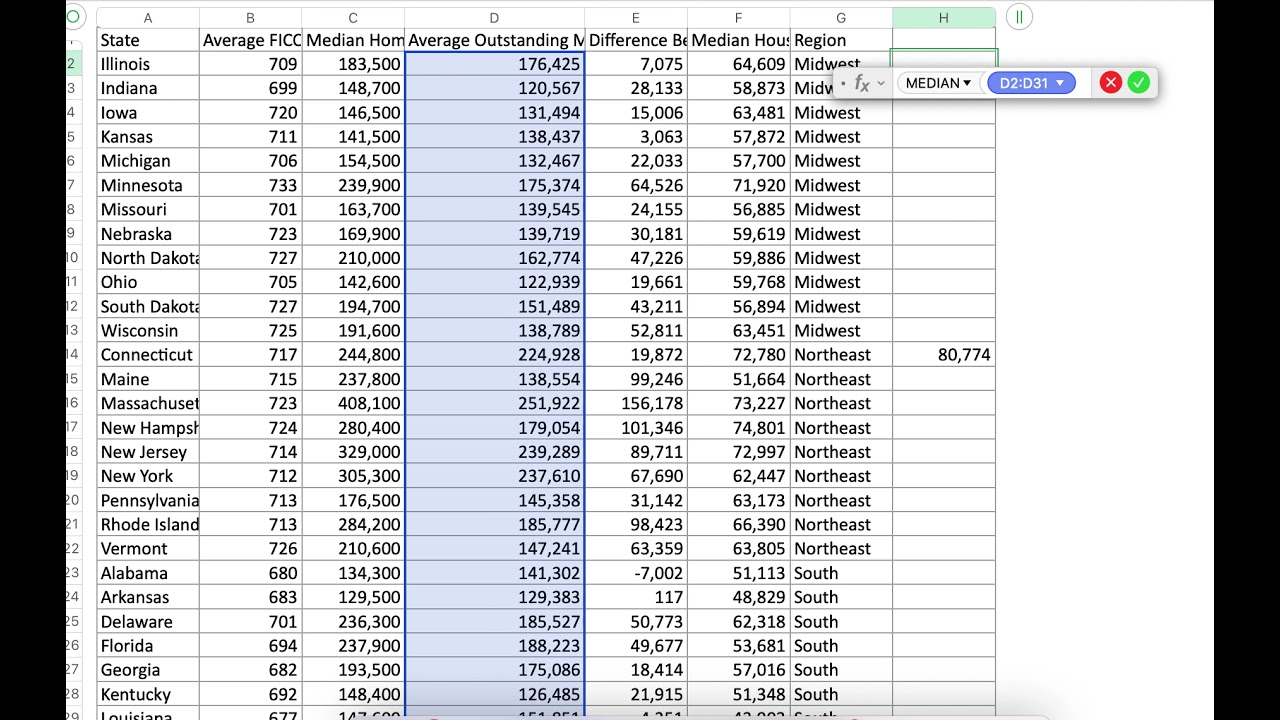Click the fx function icon
This screenshot has height=720, width=1280.
point(861,83)
